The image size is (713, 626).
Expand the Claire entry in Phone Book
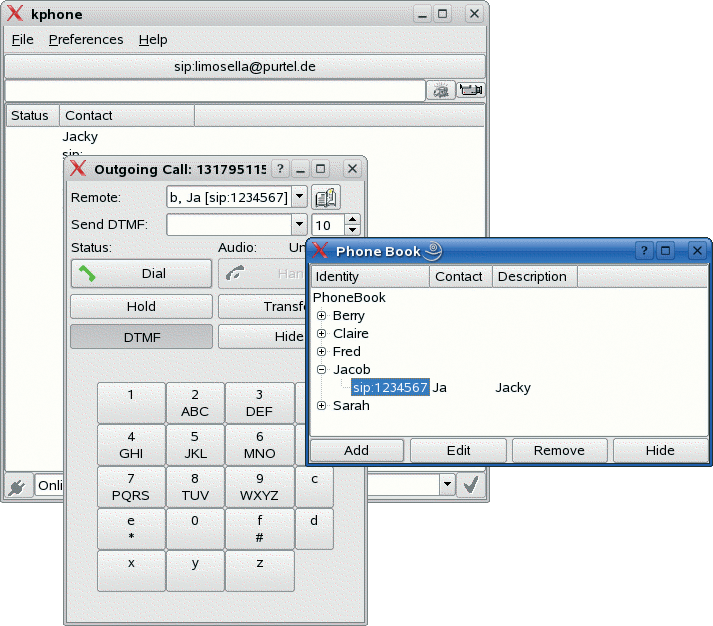tap(321, 333)
